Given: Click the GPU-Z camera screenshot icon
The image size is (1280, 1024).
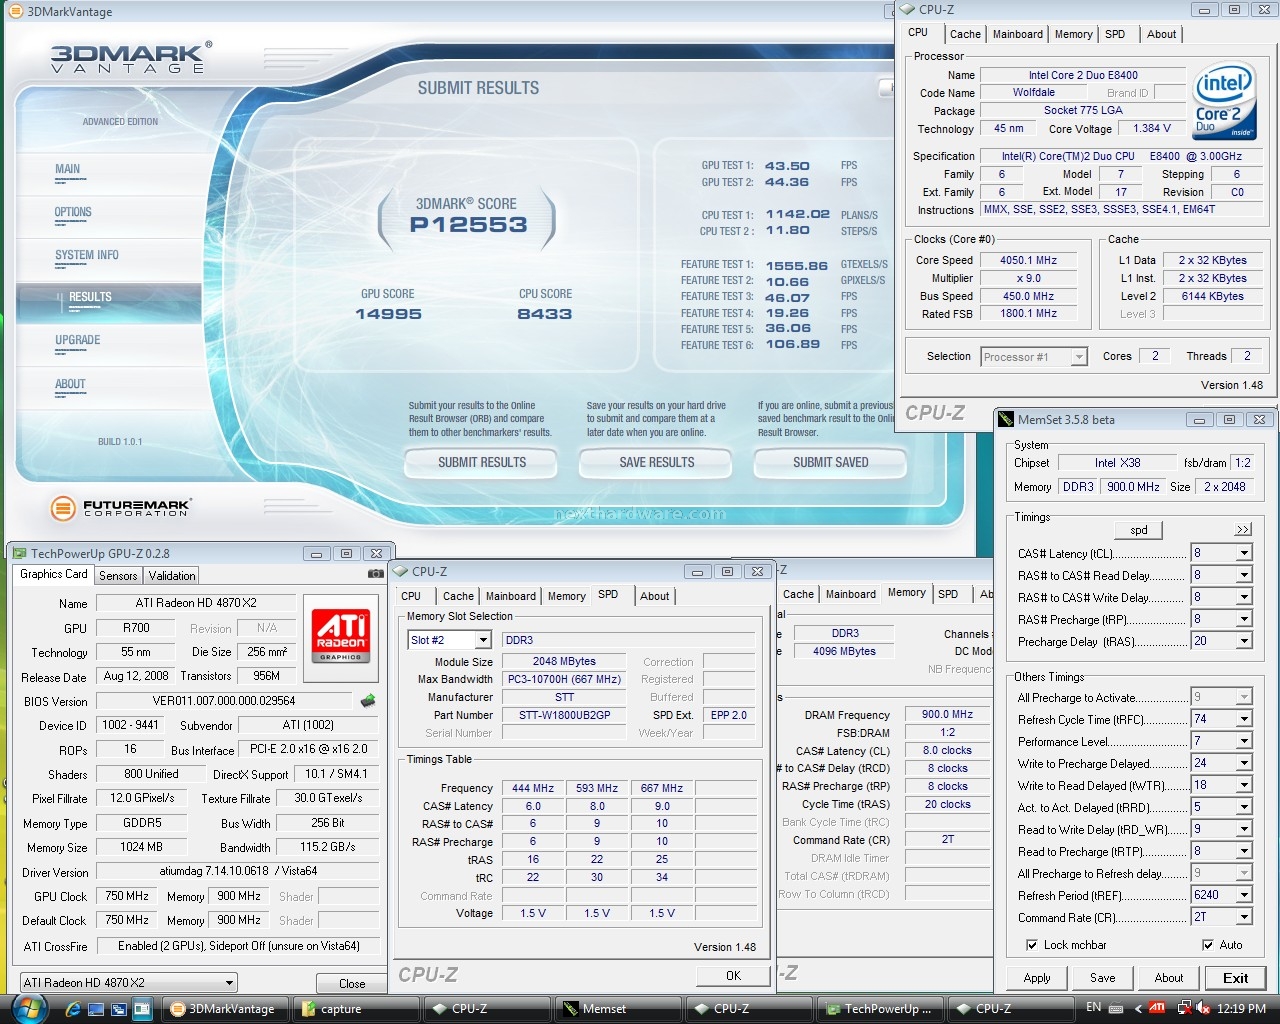Looking at the screenshot, I should coord(376,574).
